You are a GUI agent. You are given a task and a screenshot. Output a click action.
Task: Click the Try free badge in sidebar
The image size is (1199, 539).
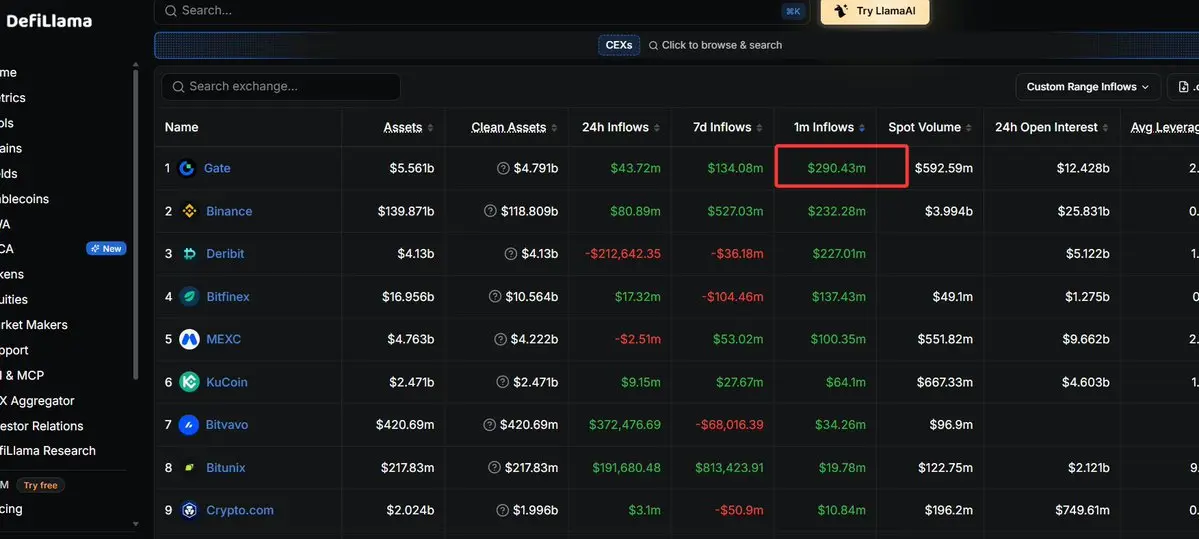(41, 485)
